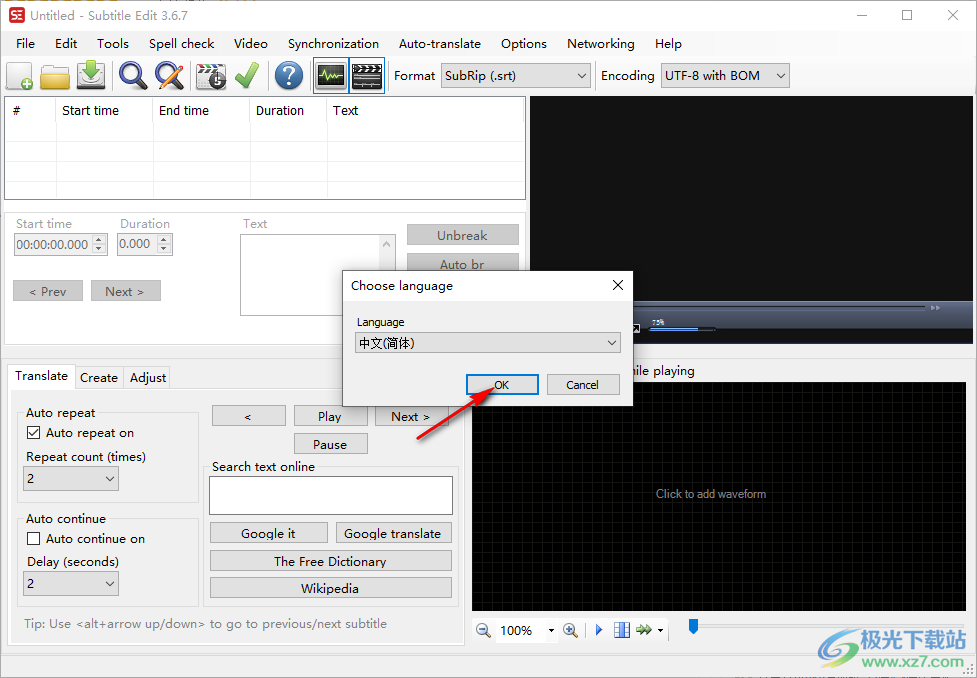The width and height of the screenshot is (977, 678).
Task: Open Help with the blue question mark icon
Action: pos(288,76)
